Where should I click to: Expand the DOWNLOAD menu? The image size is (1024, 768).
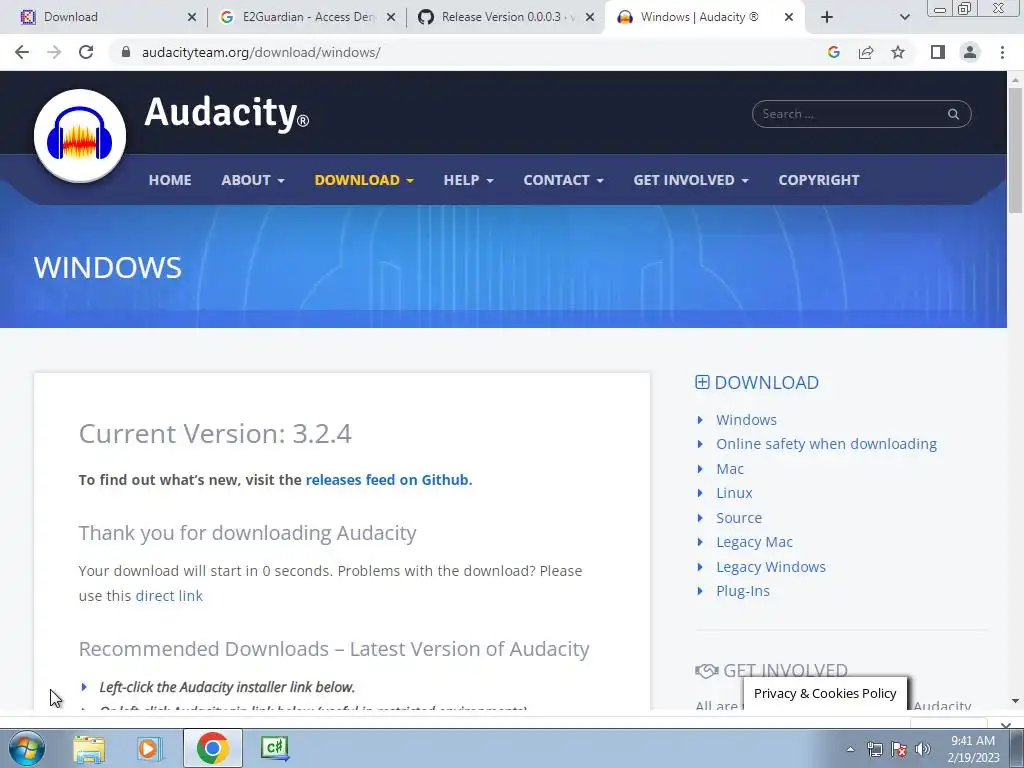point(364,180)
